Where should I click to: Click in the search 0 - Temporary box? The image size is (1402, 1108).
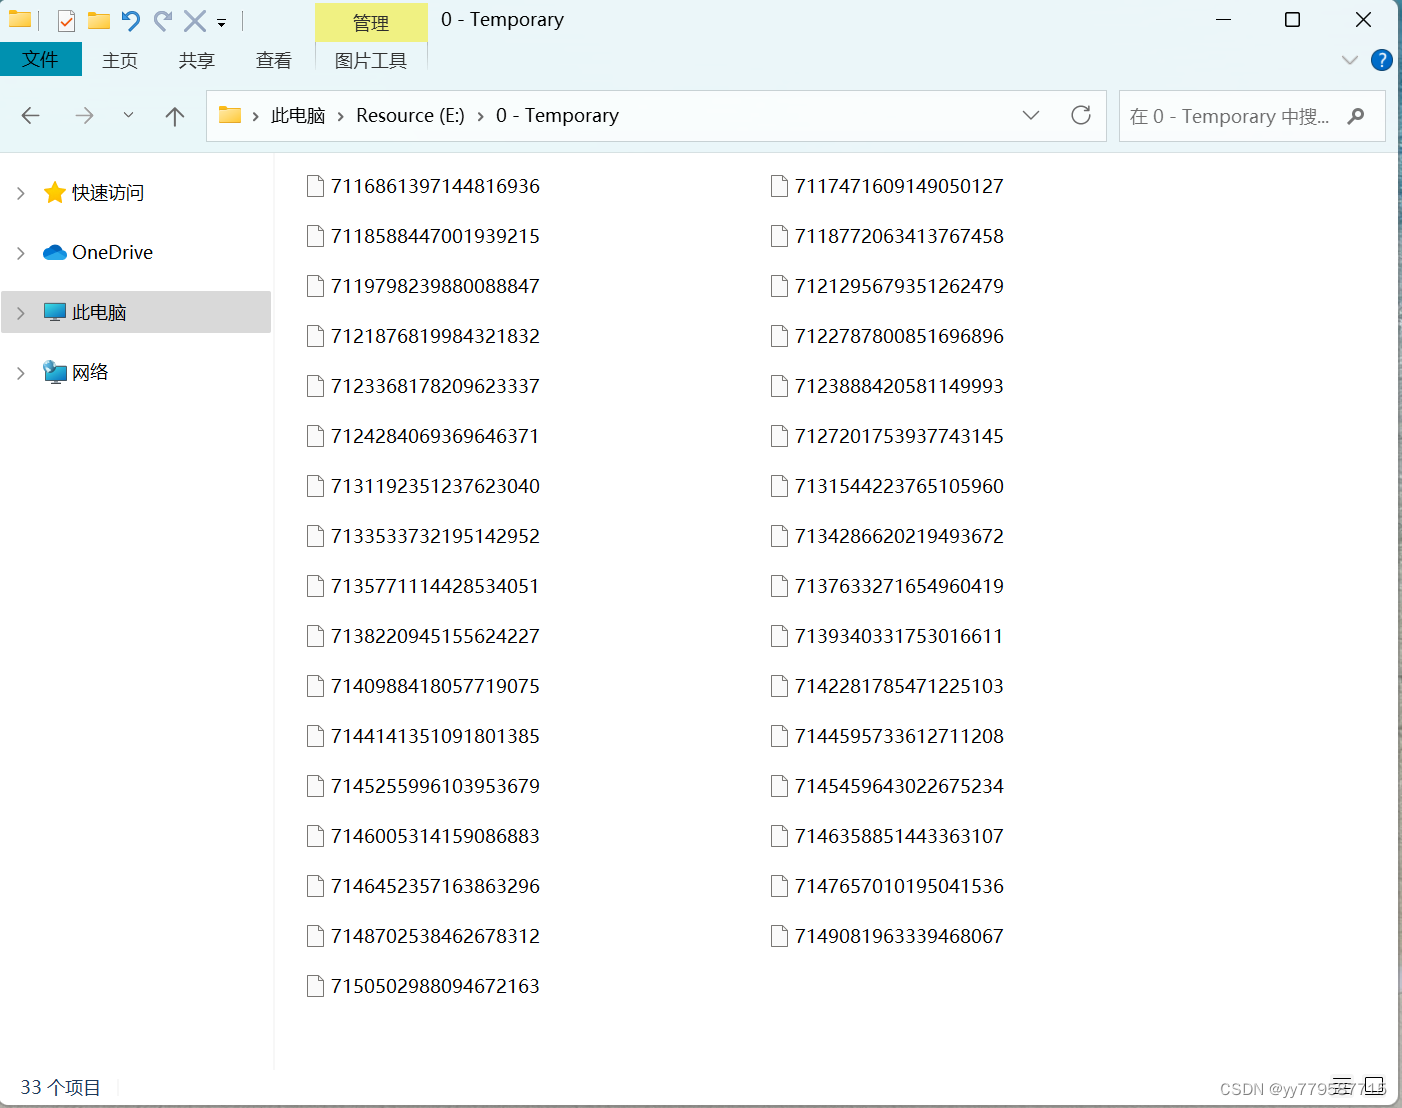(x=1252, y=116)
